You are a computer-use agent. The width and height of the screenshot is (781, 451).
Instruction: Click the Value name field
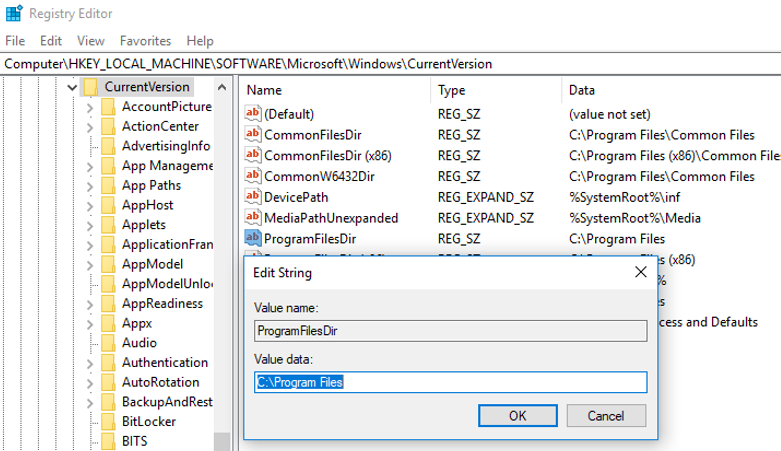pos(450,331)
